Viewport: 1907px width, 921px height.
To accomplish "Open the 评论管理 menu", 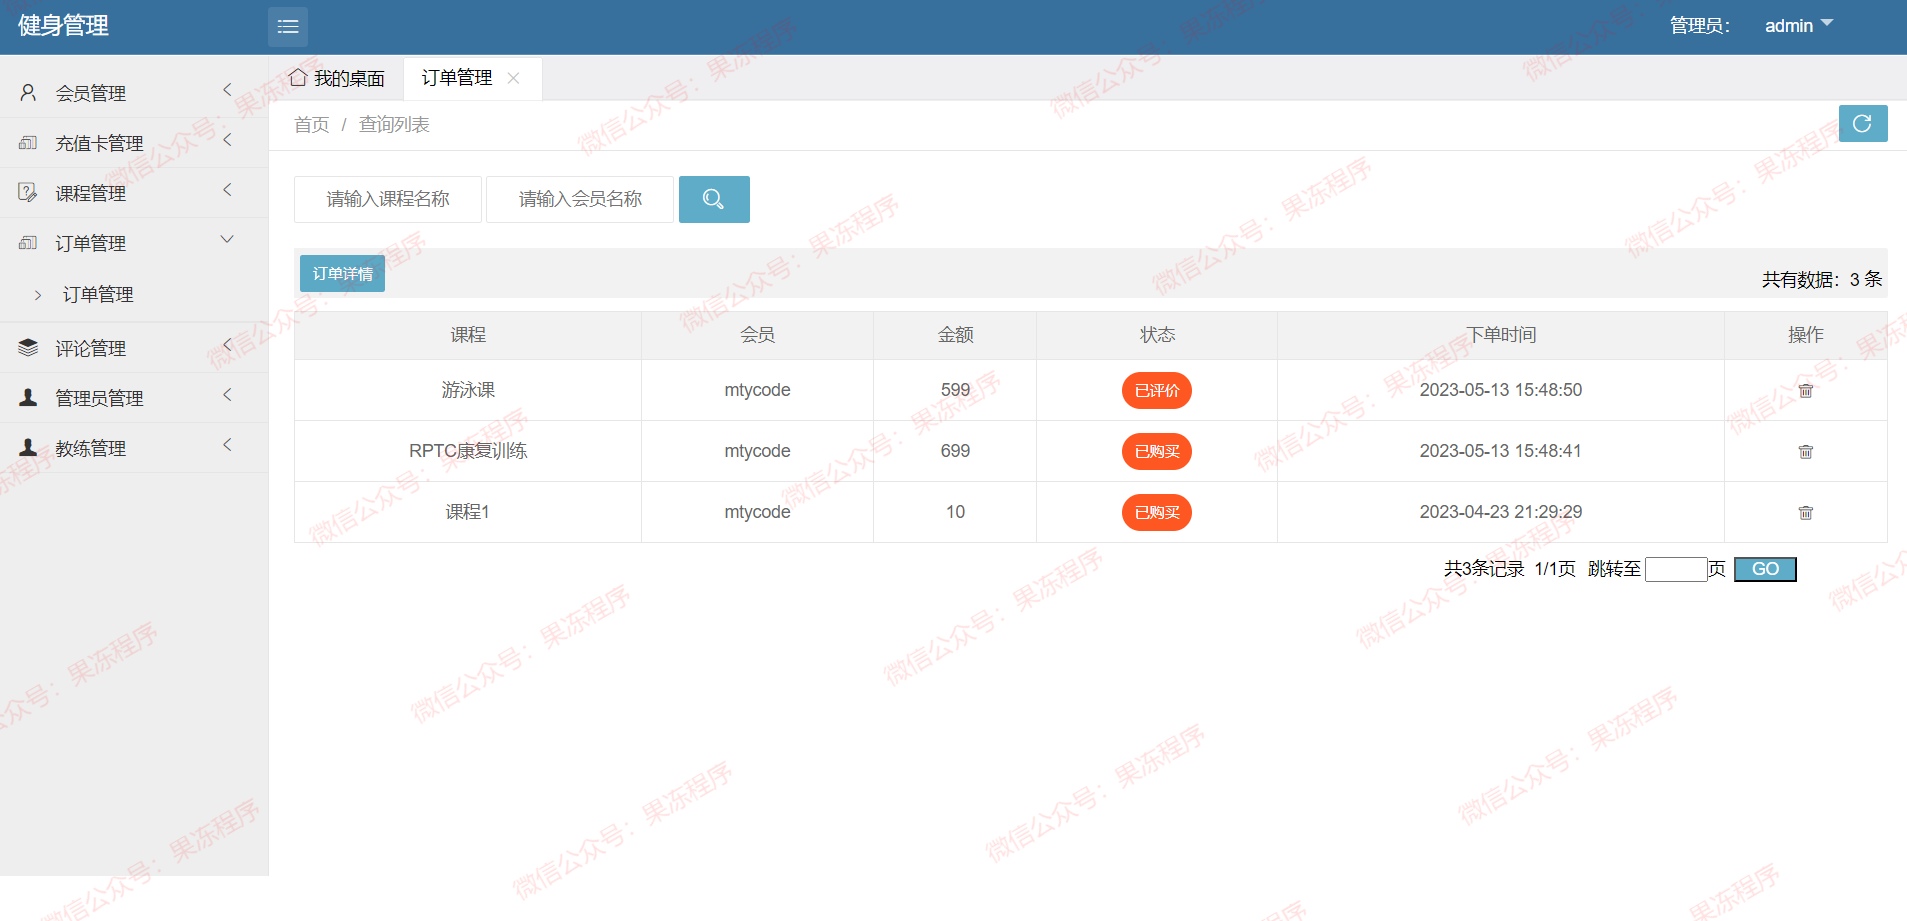I will (134, 348).
